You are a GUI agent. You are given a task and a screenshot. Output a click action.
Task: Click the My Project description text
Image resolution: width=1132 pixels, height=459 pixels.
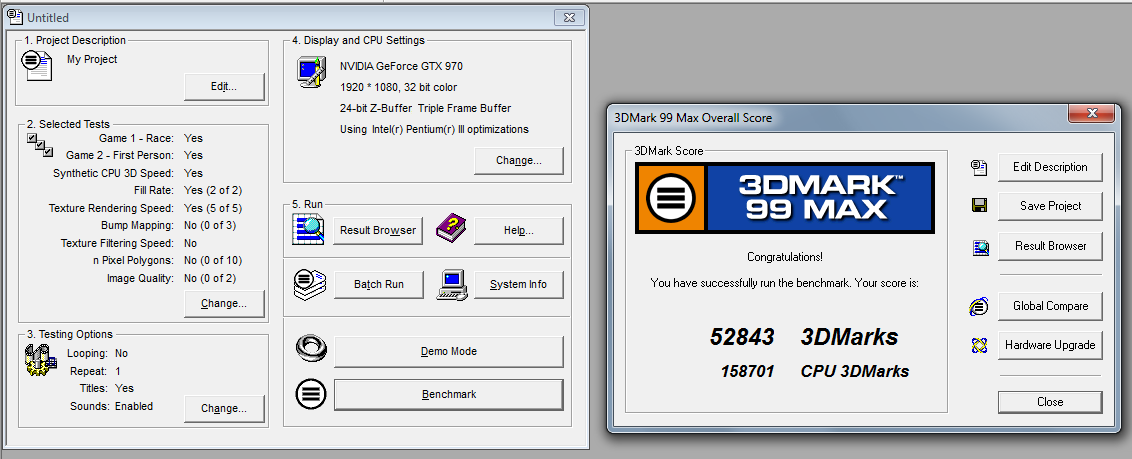[x=92, y=59]
